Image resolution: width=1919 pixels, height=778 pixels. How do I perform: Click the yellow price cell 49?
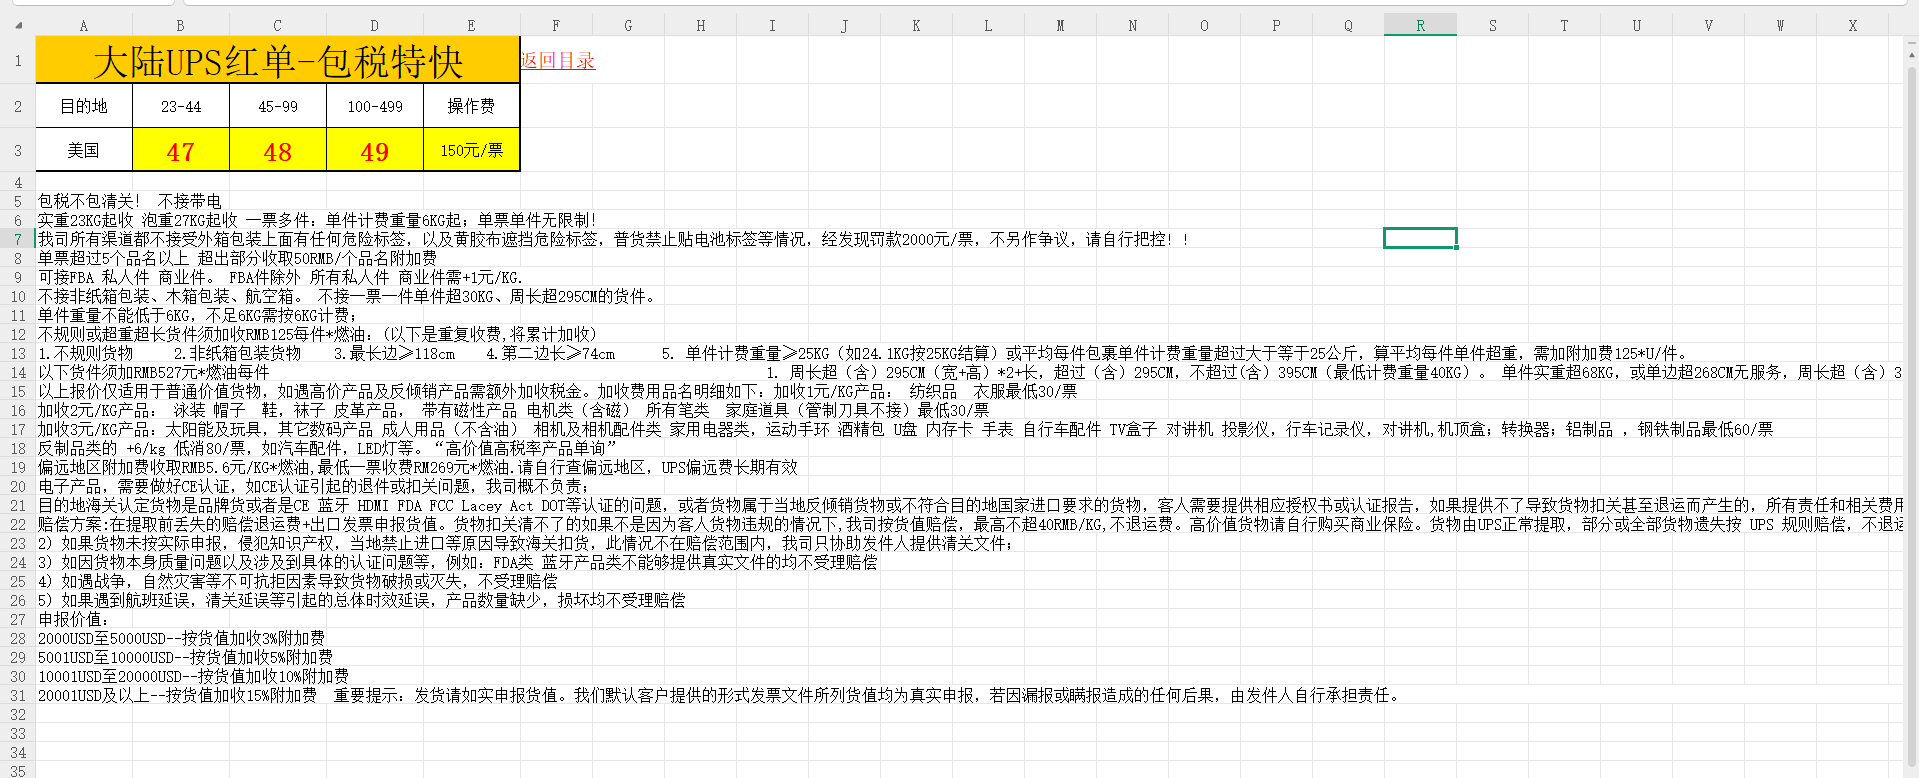(375, 150)
